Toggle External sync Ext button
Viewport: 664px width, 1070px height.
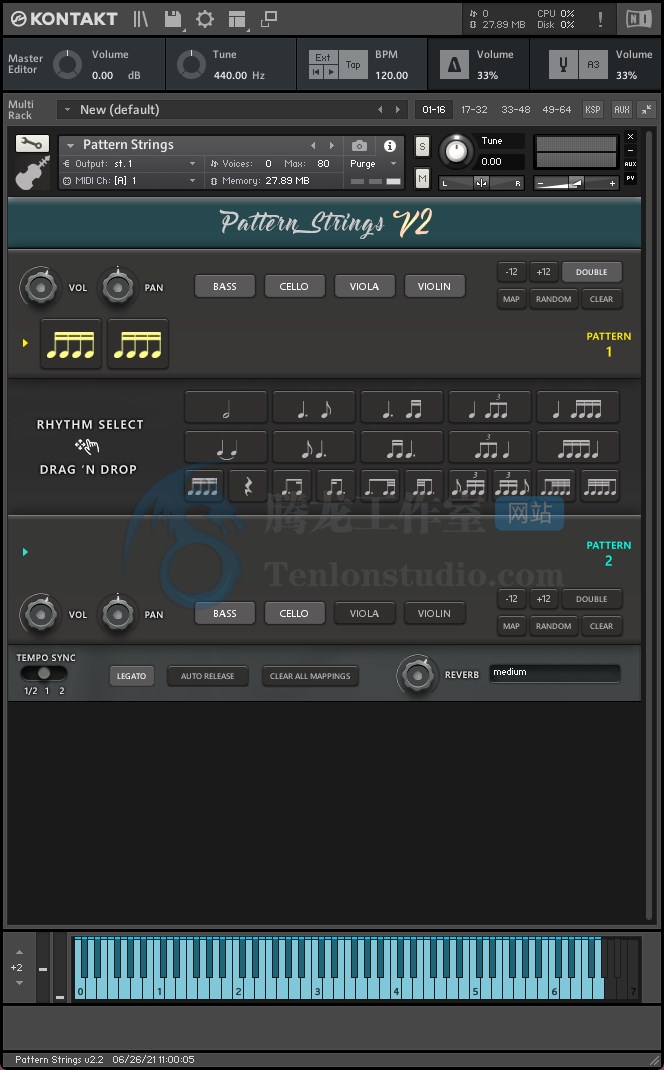(323, 58)
